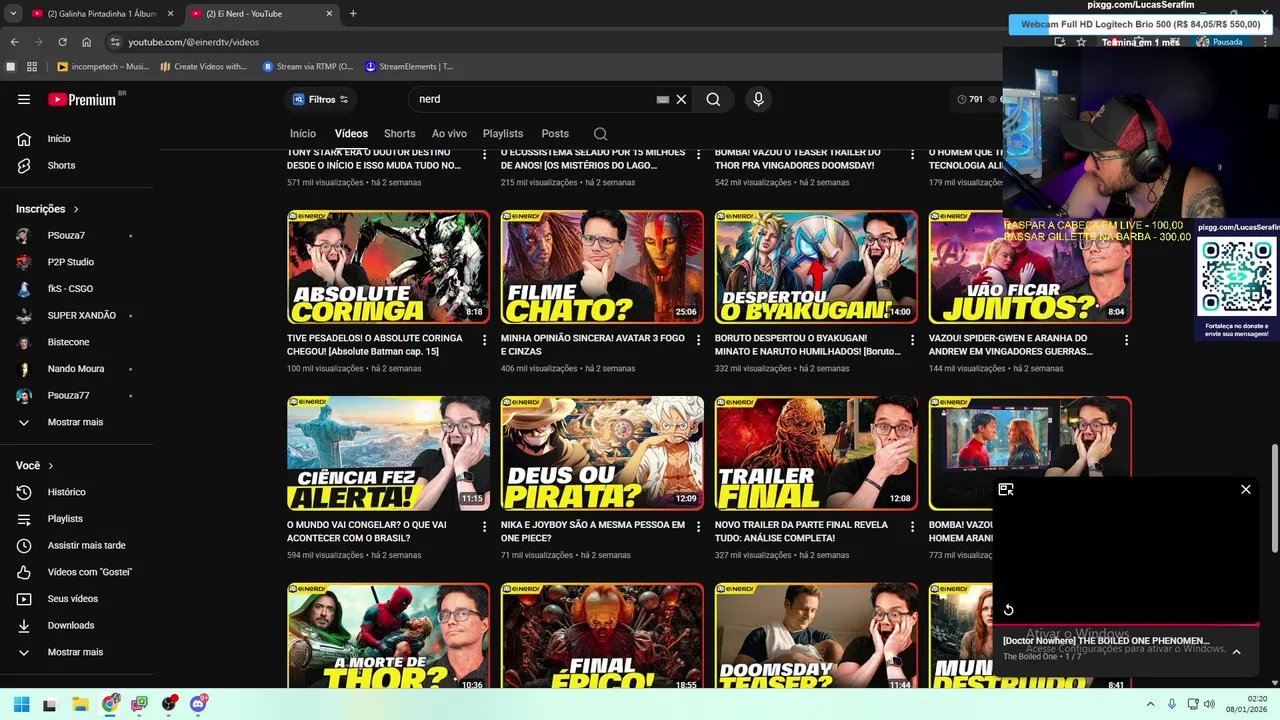This screenshot has width=1280, height=720.
Task: Reload the page in the browser toolbar
Action: pyautogui.click(x=62, y=42)
